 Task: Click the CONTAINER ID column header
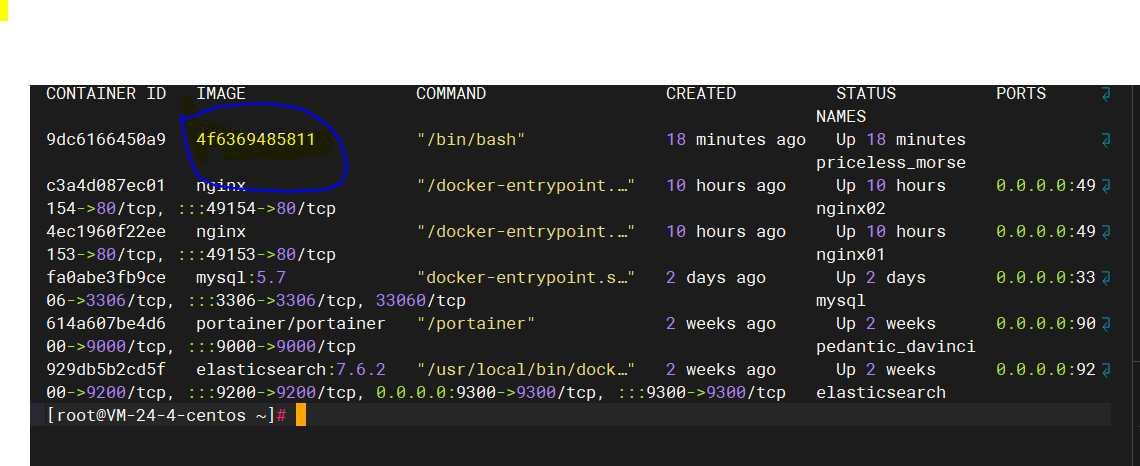pos(106,94)
